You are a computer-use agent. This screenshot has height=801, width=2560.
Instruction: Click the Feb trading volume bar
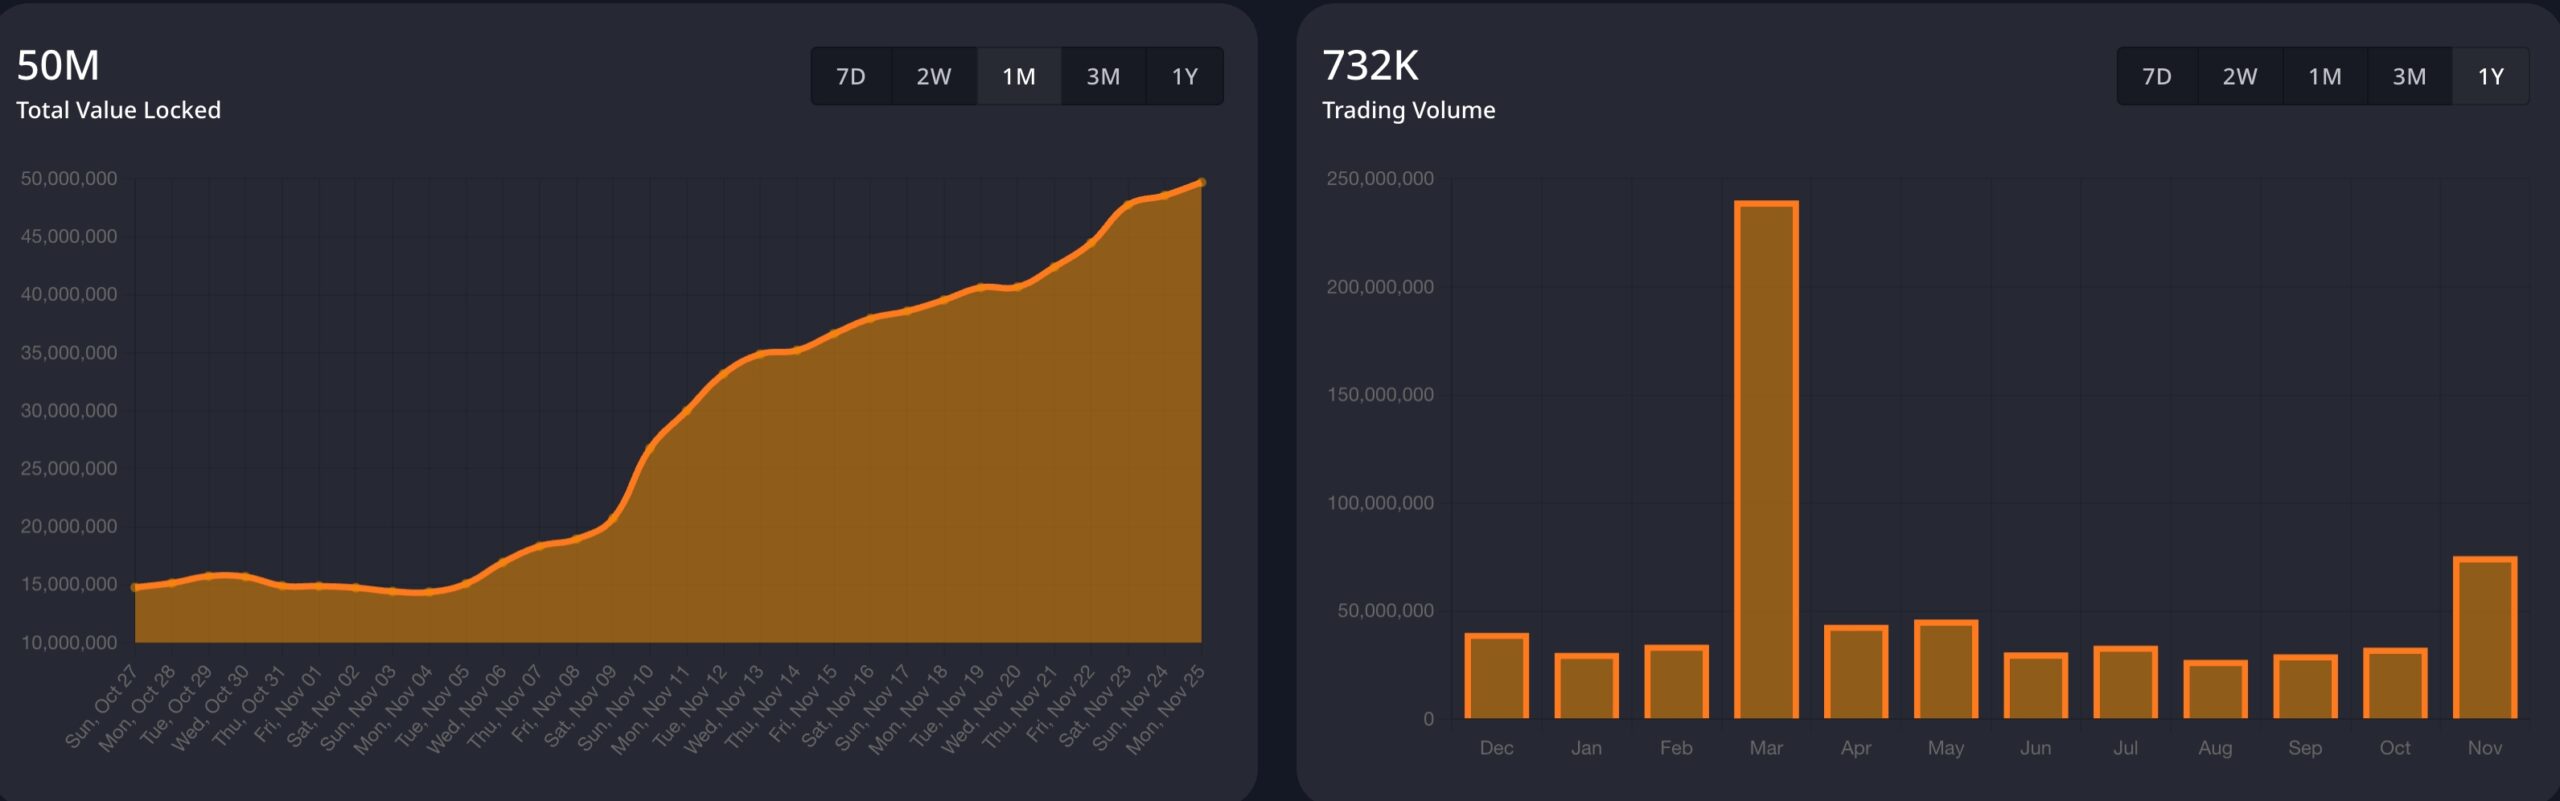click(1676, 682)
